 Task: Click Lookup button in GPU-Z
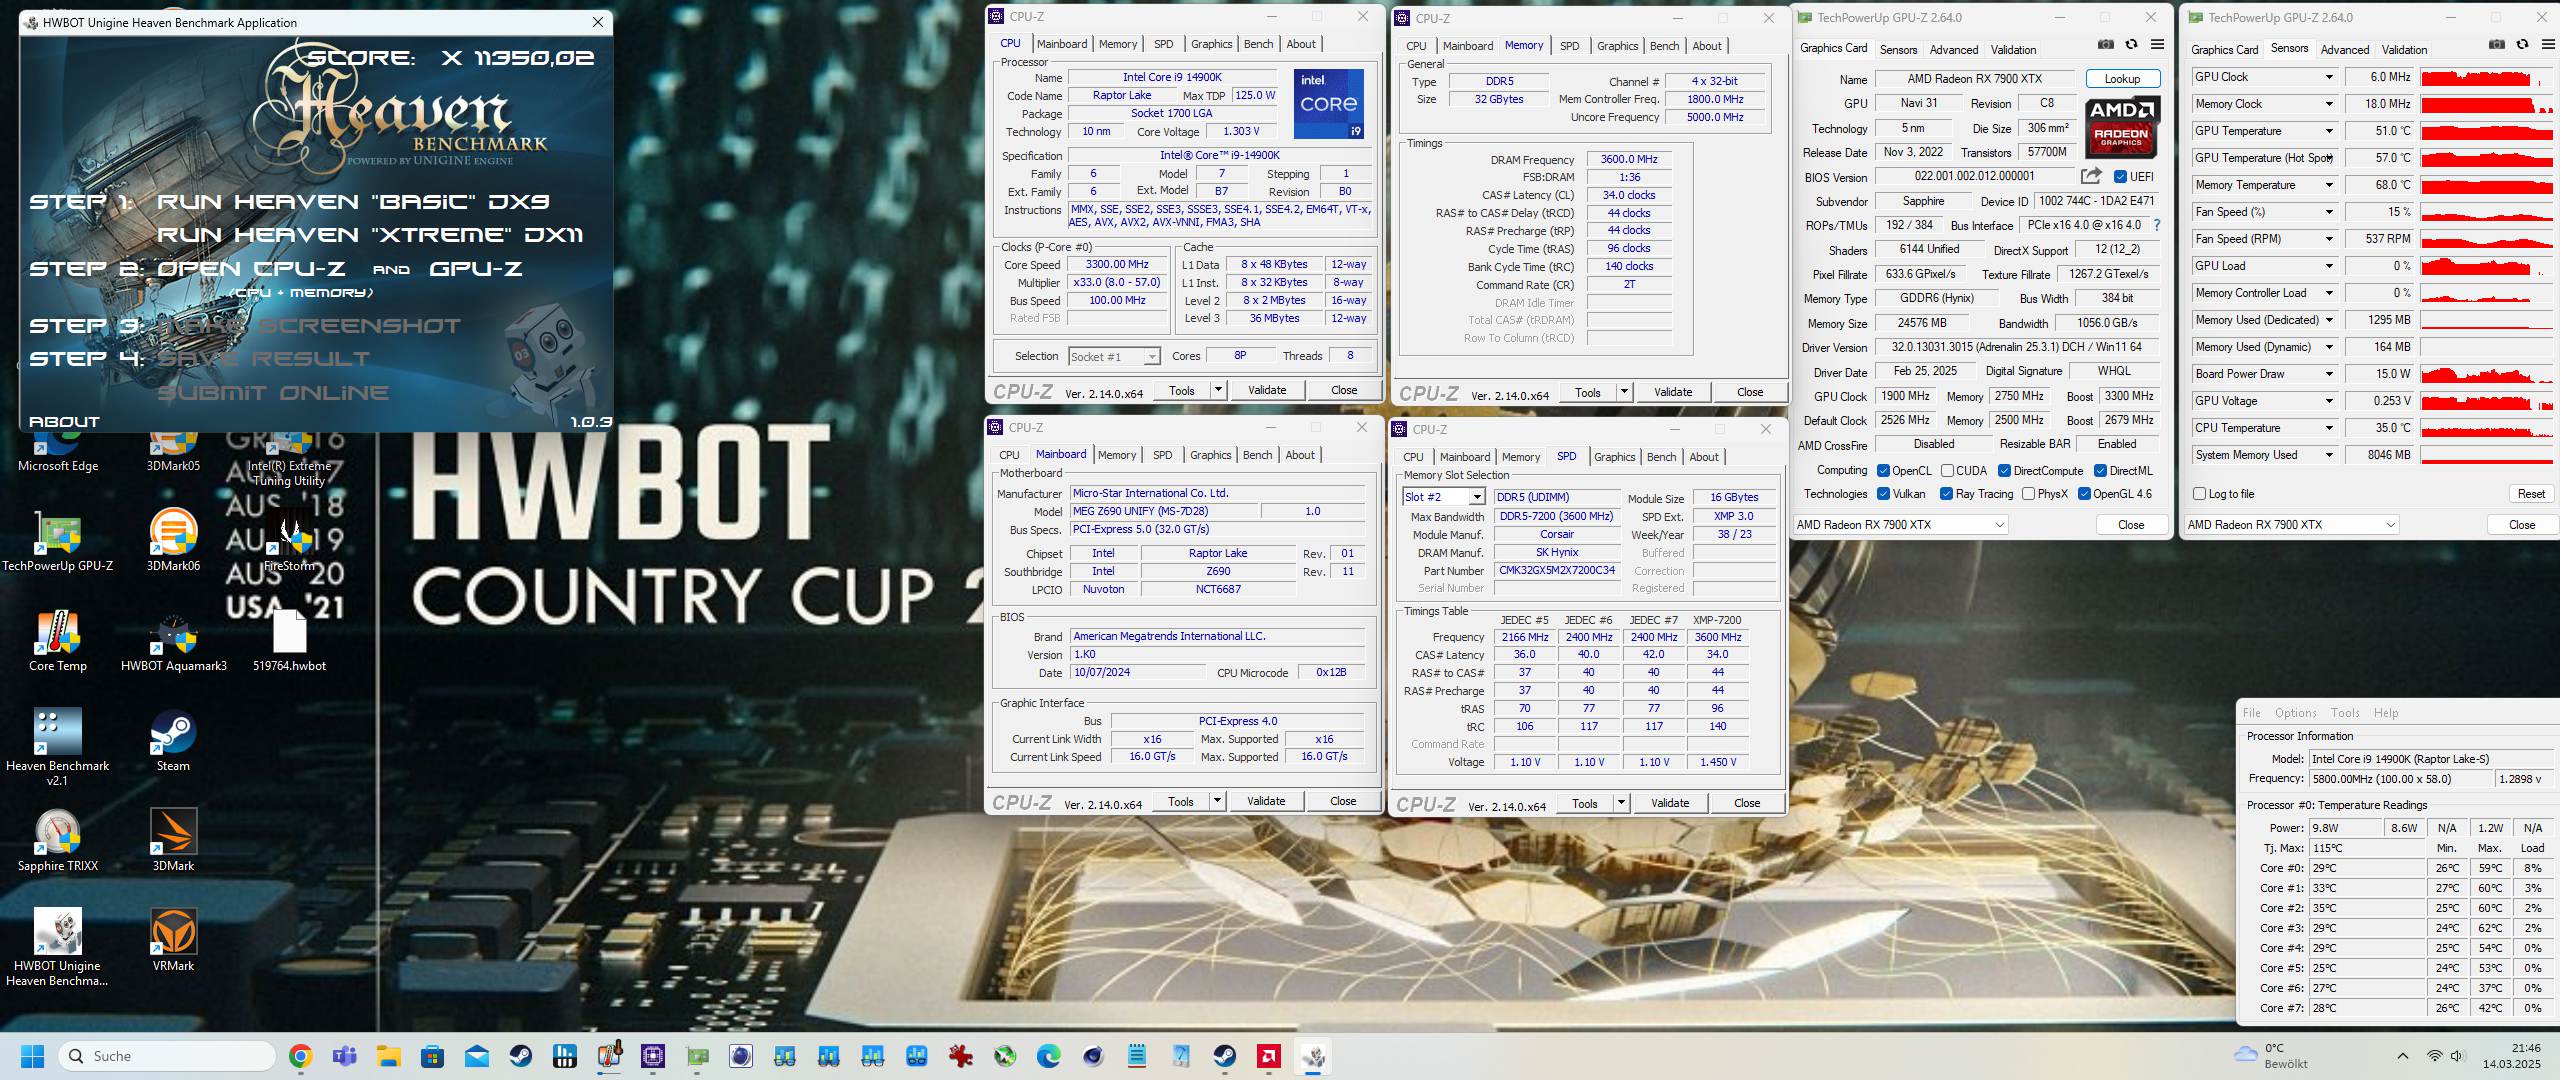coord(2122,79)
